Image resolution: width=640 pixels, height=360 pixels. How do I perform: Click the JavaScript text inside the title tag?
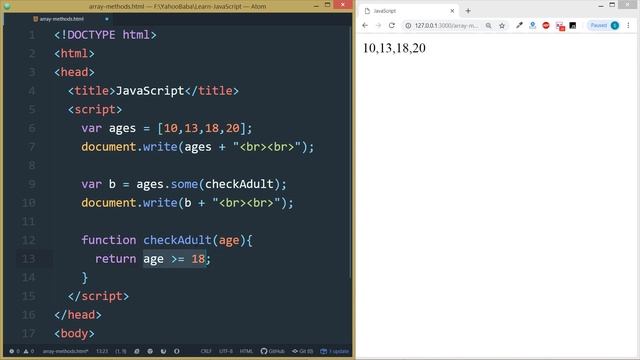[150, 91]
